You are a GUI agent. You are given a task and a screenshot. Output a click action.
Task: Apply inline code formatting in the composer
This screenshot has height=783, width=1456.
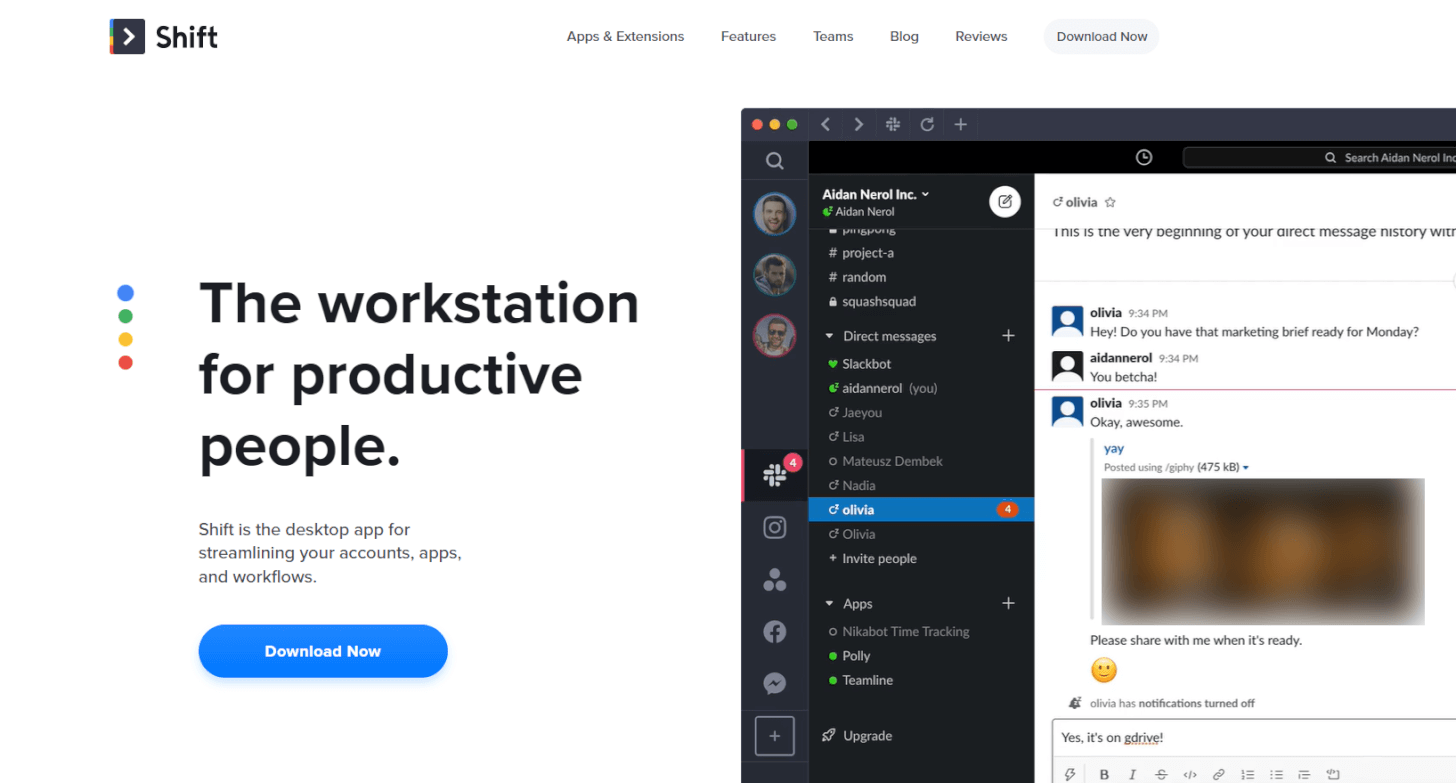[x=1190, y=774]
